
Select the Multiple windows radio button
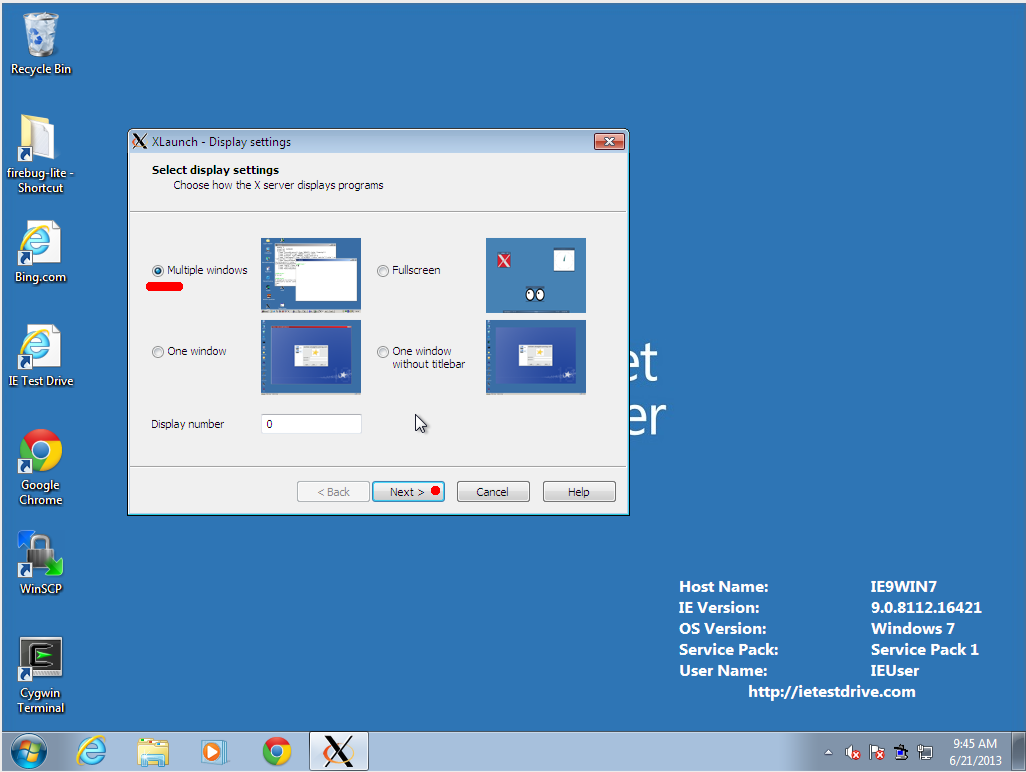point(158,271)
